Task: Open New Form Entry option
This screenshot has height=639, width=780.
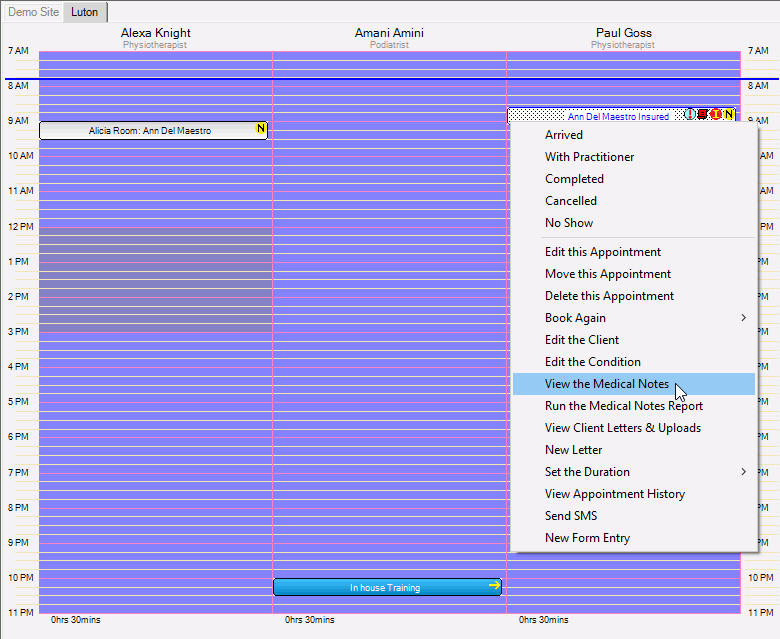Action: [587, 538]
